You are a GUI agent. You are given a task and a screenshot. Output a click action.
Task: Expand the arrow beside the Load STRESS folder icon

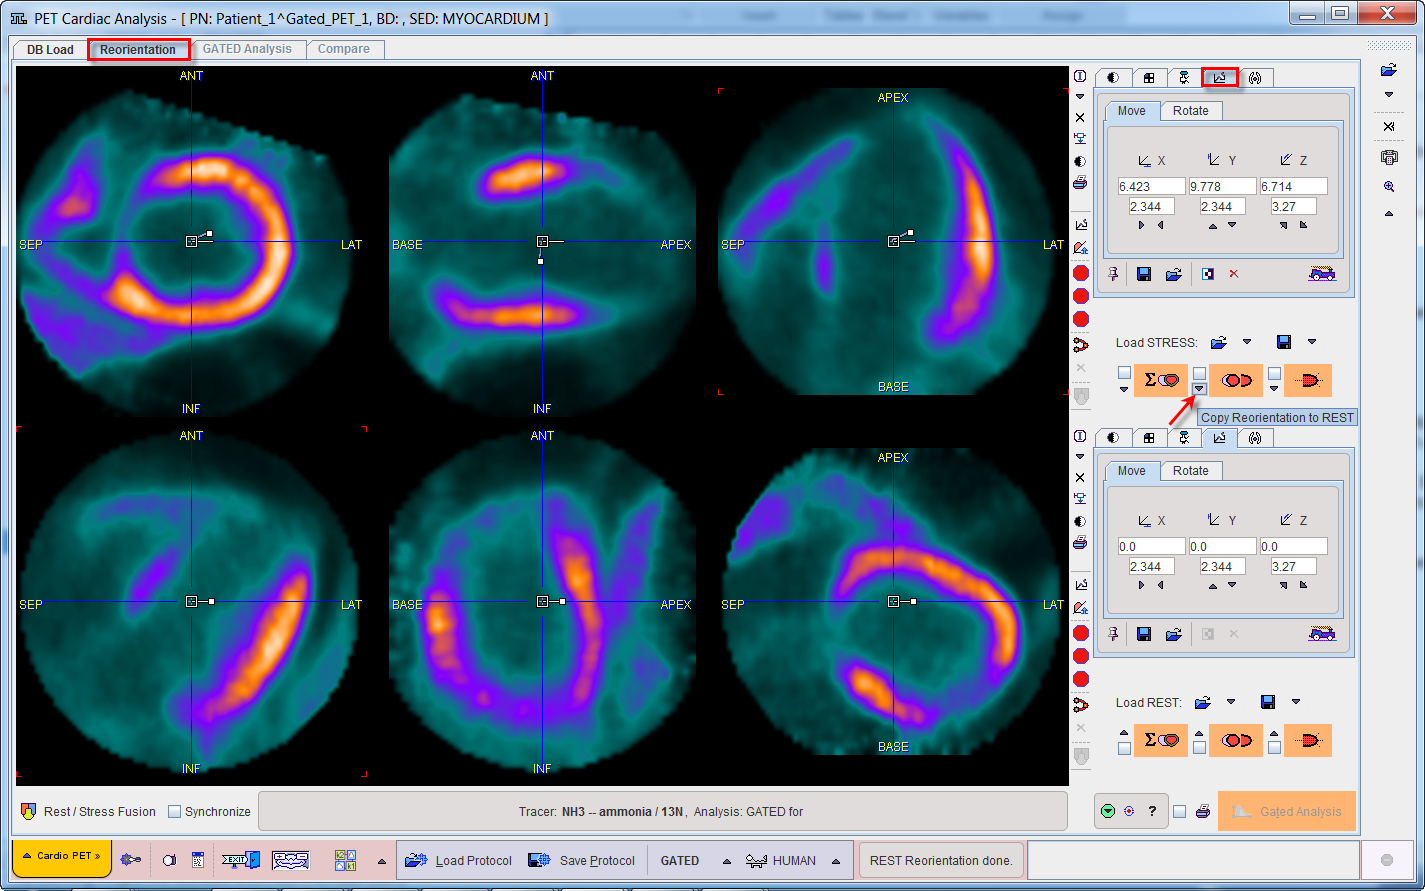(1246, 342)
